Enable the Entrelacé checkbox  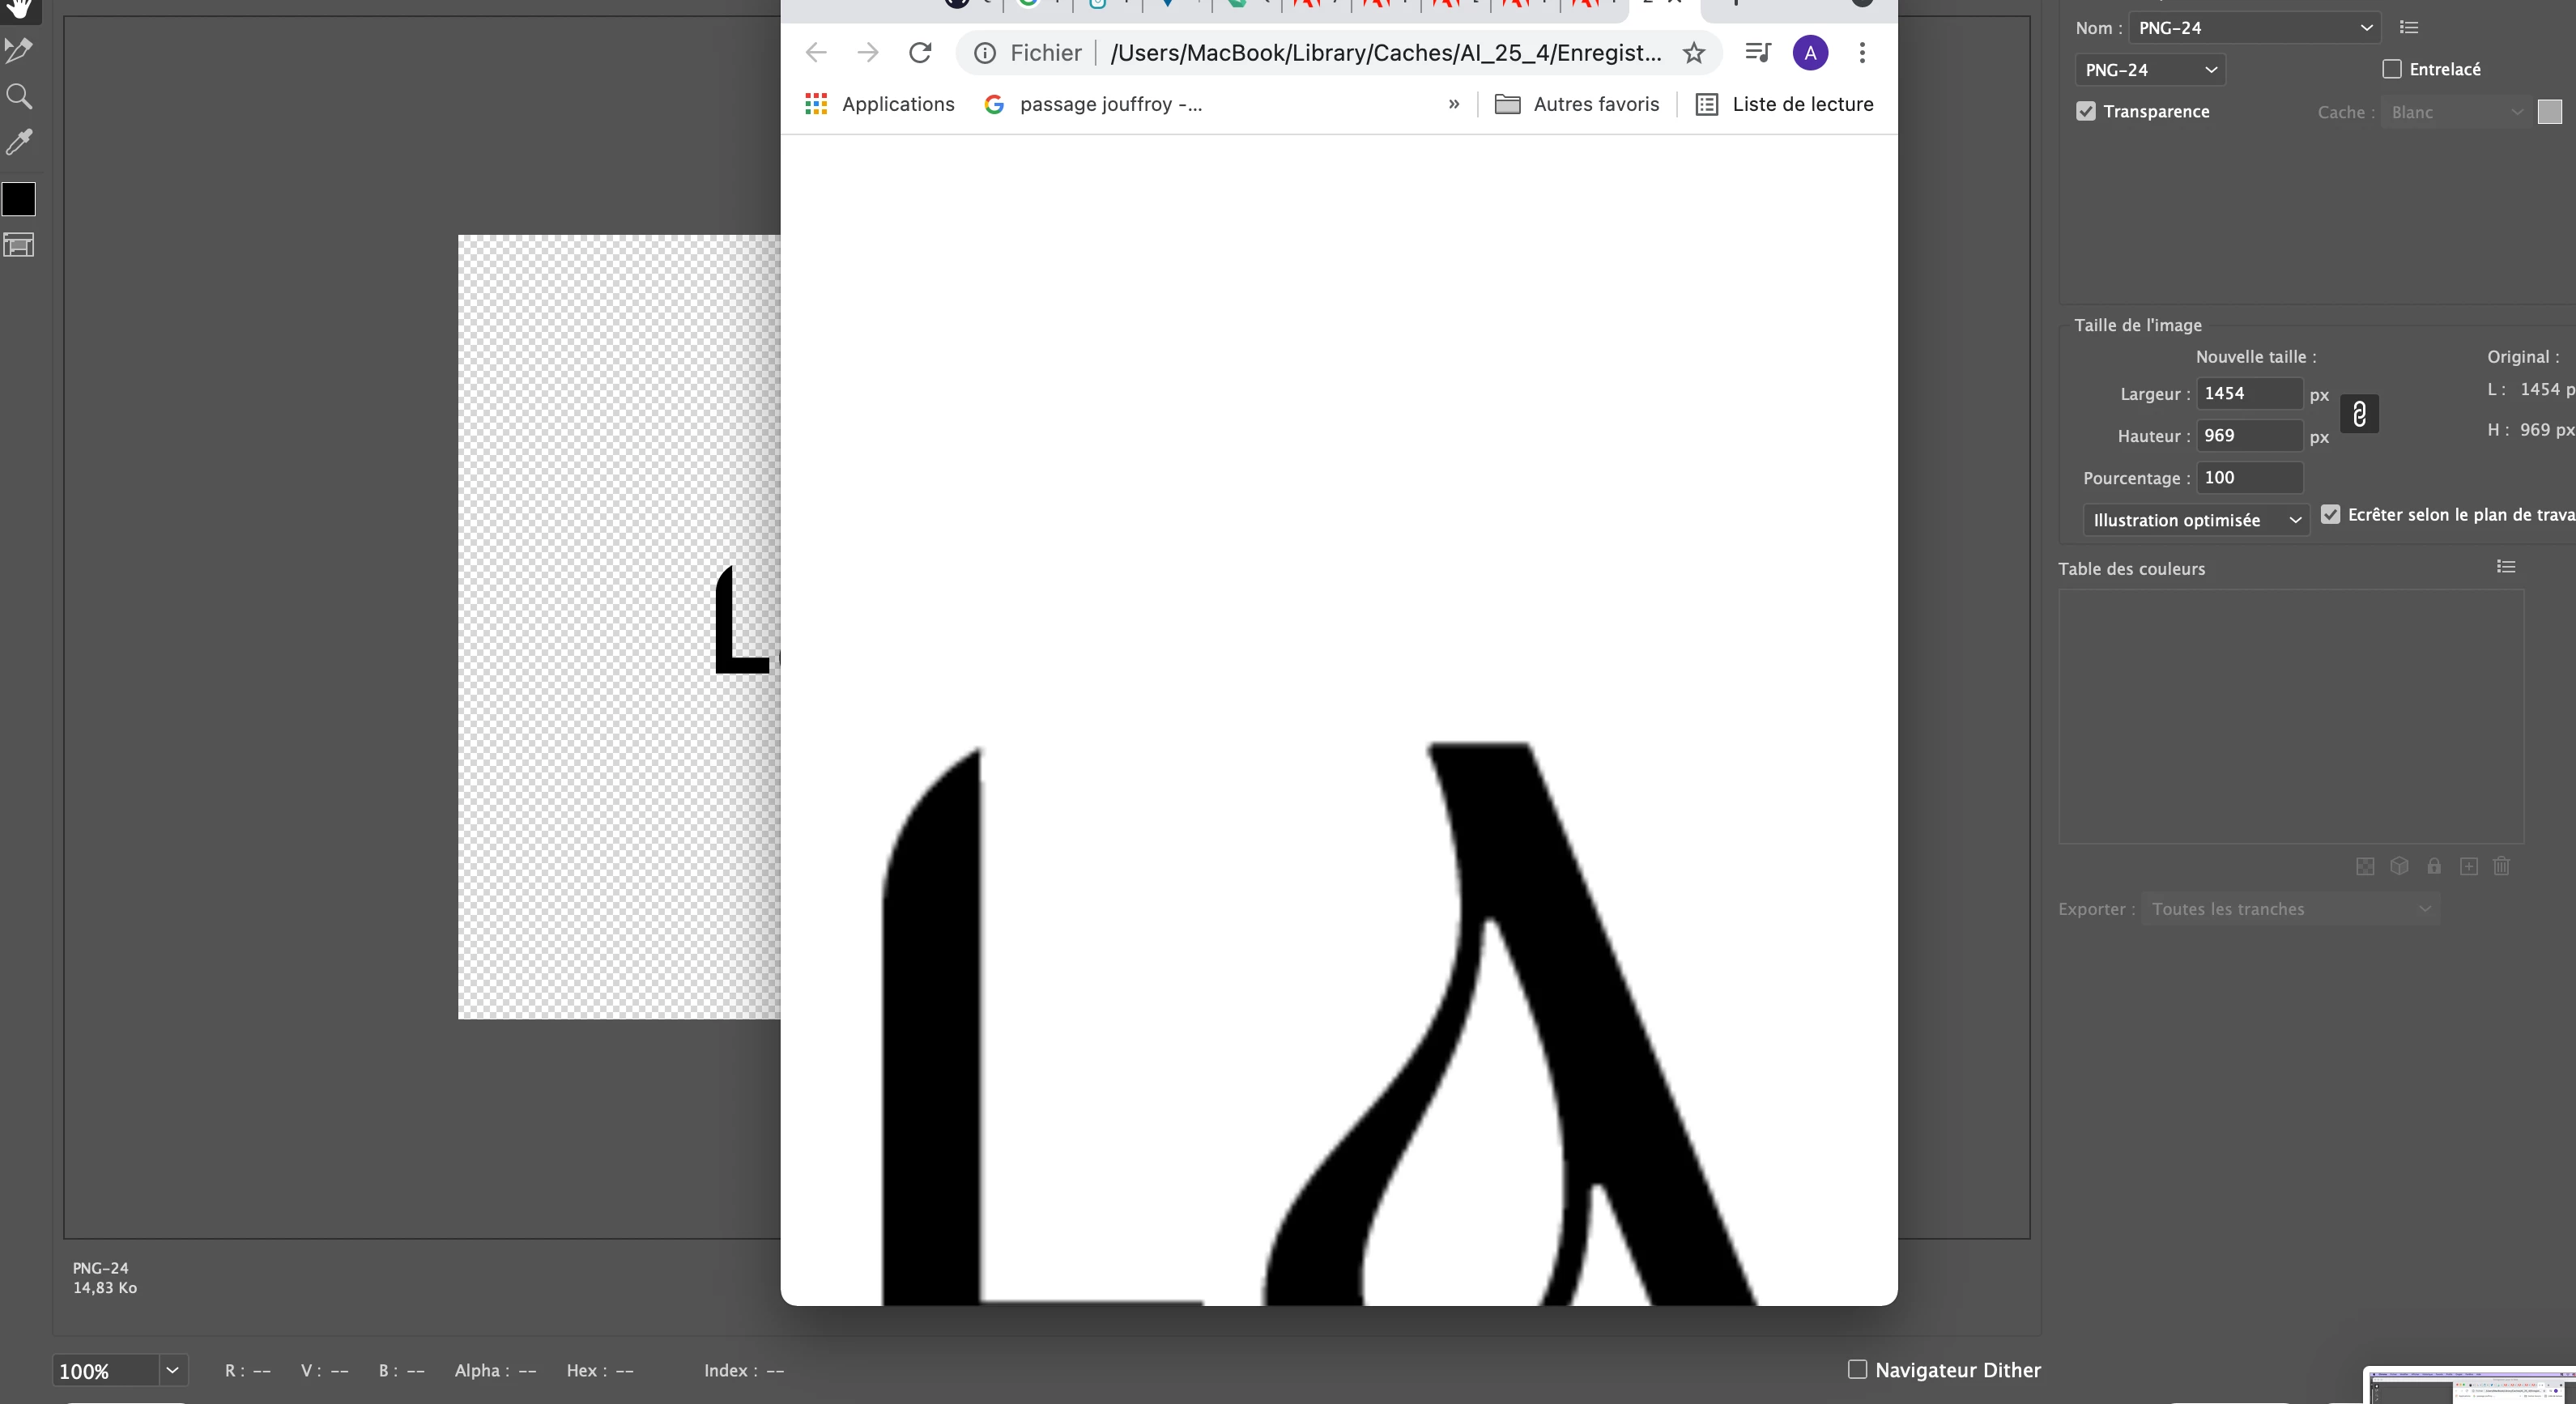click(2391, 69)
